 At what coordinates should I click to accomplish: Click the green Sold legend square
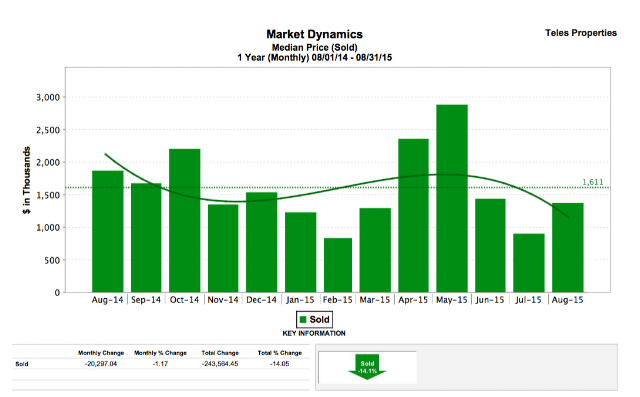click(x=303, y=319)
